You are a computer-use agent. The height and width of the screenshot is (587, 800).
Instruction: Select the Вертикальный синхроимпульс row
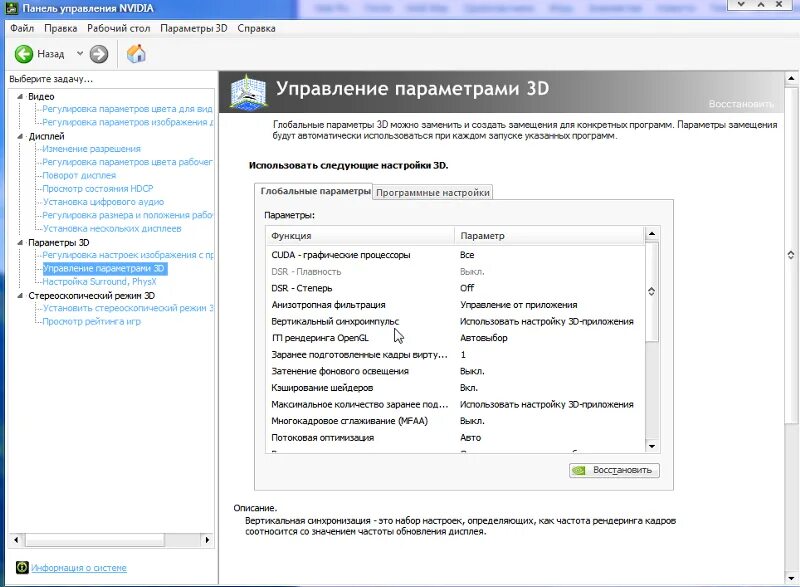point(455,321)
